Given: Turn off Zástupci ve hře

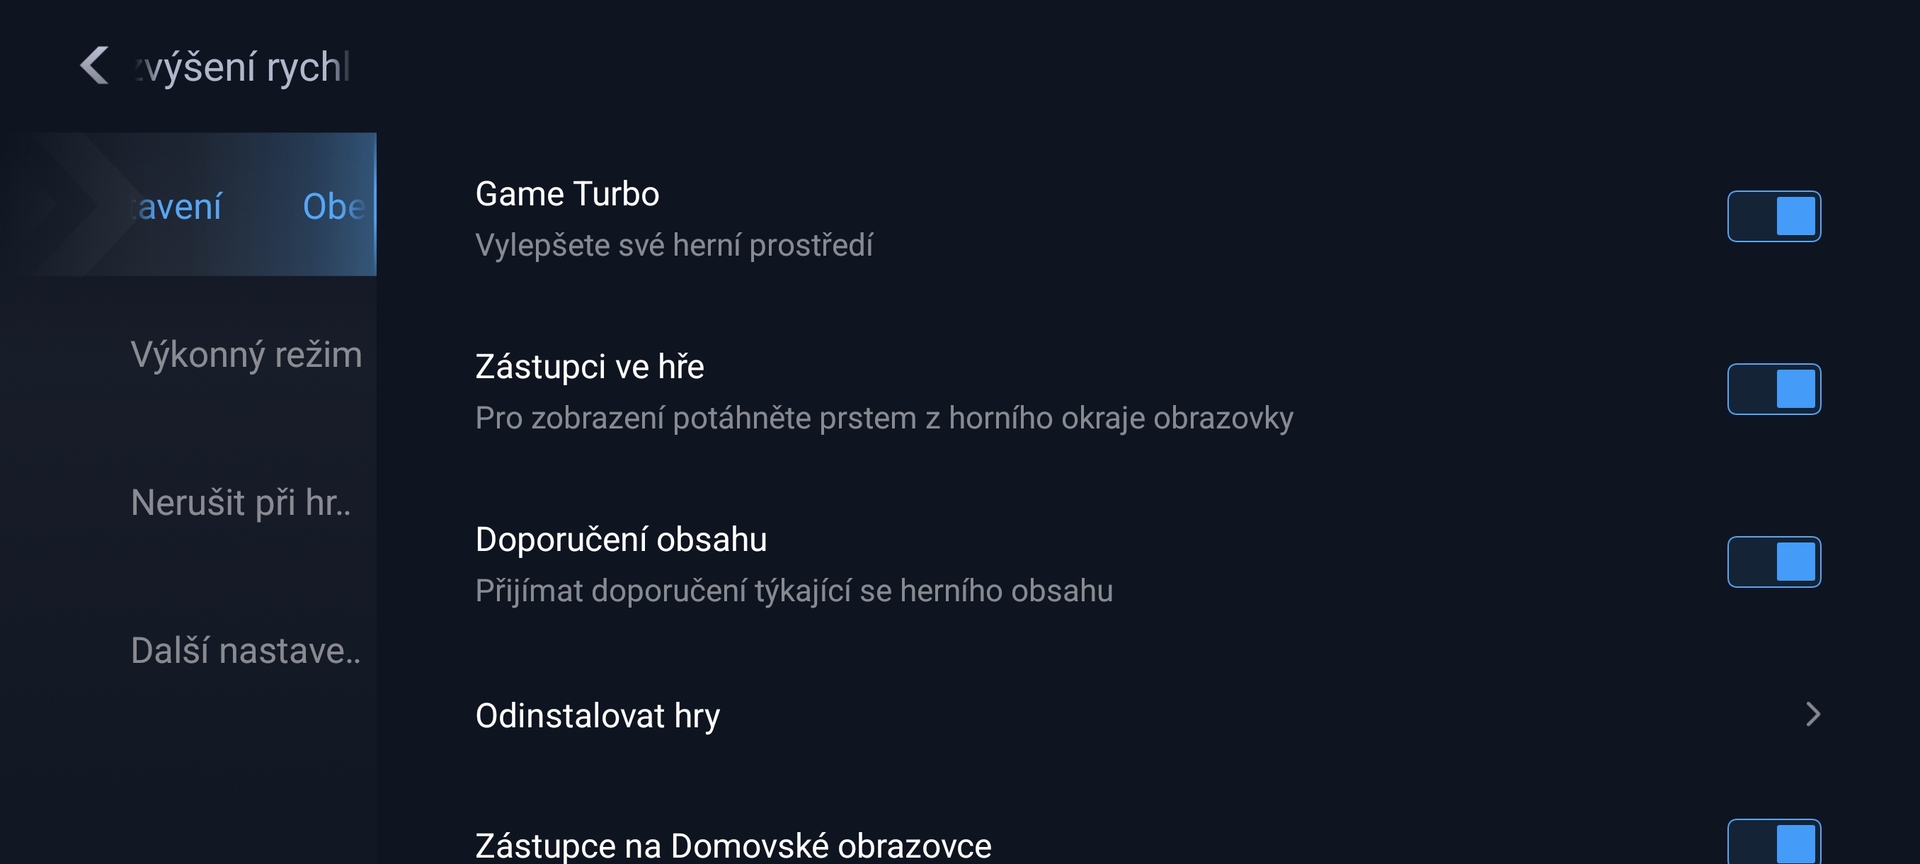Looking at the screenshot, I should click(x=1773, y=389).
